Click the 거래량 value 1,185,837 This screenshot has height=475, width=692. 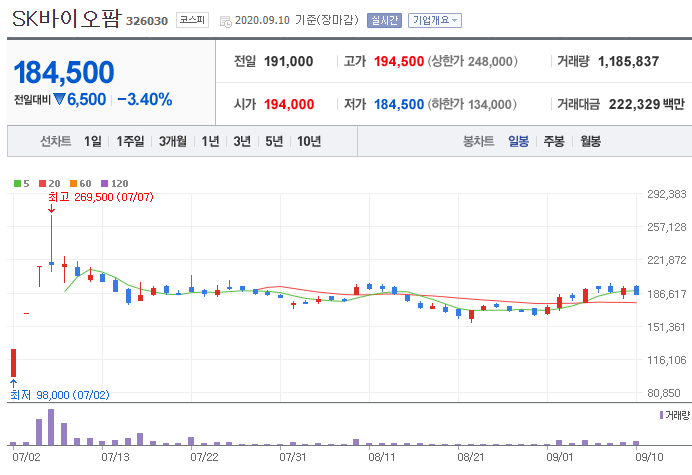[x=628, y=61]
